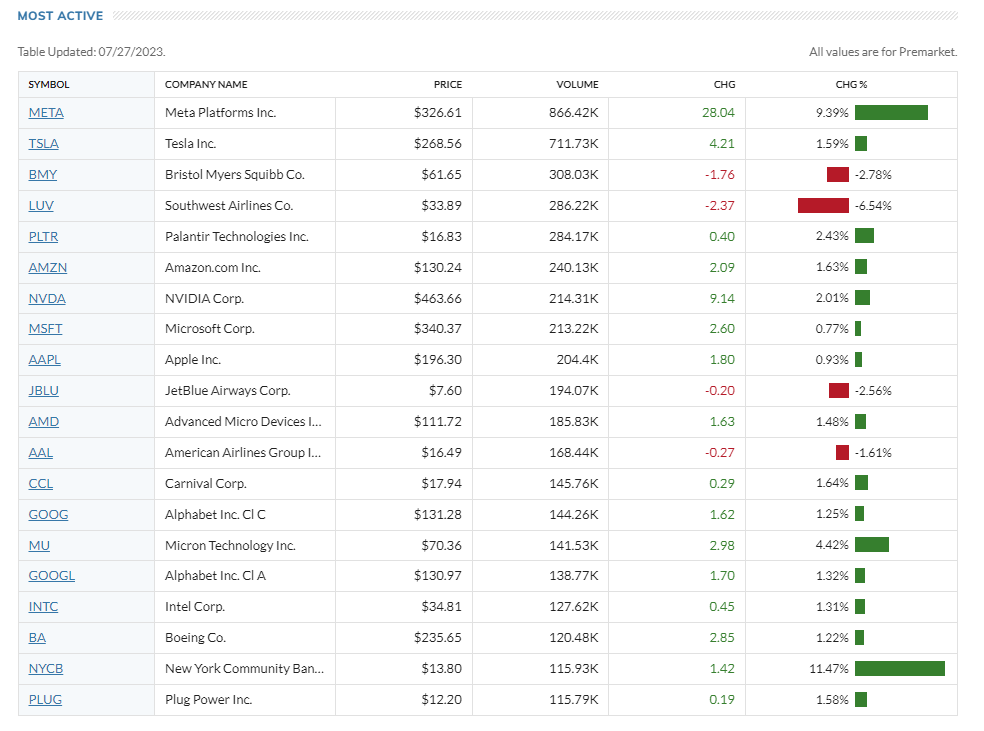Open the META symbol link

coord(46,113)
